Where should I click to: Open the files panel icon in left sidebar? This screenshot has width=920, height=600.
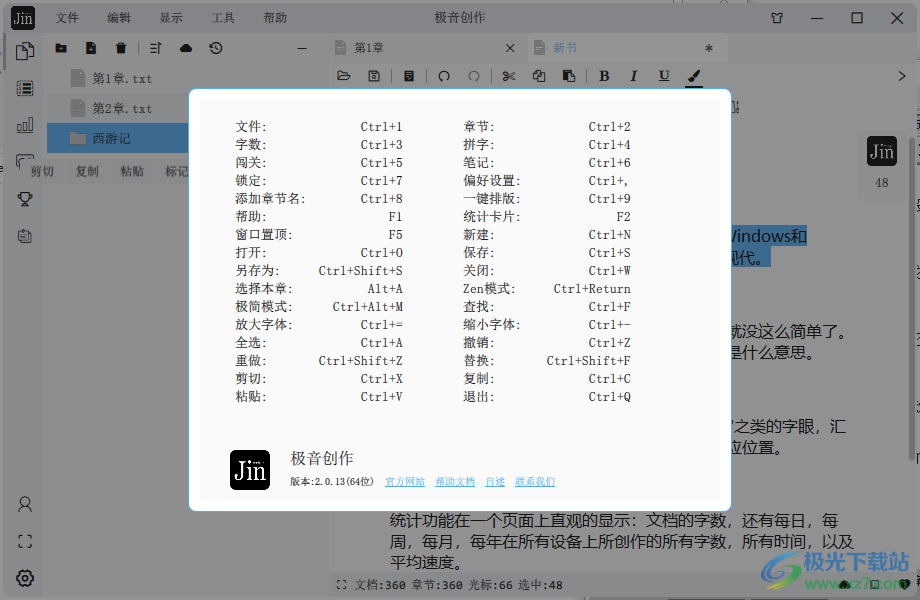(x=25, y=51)
